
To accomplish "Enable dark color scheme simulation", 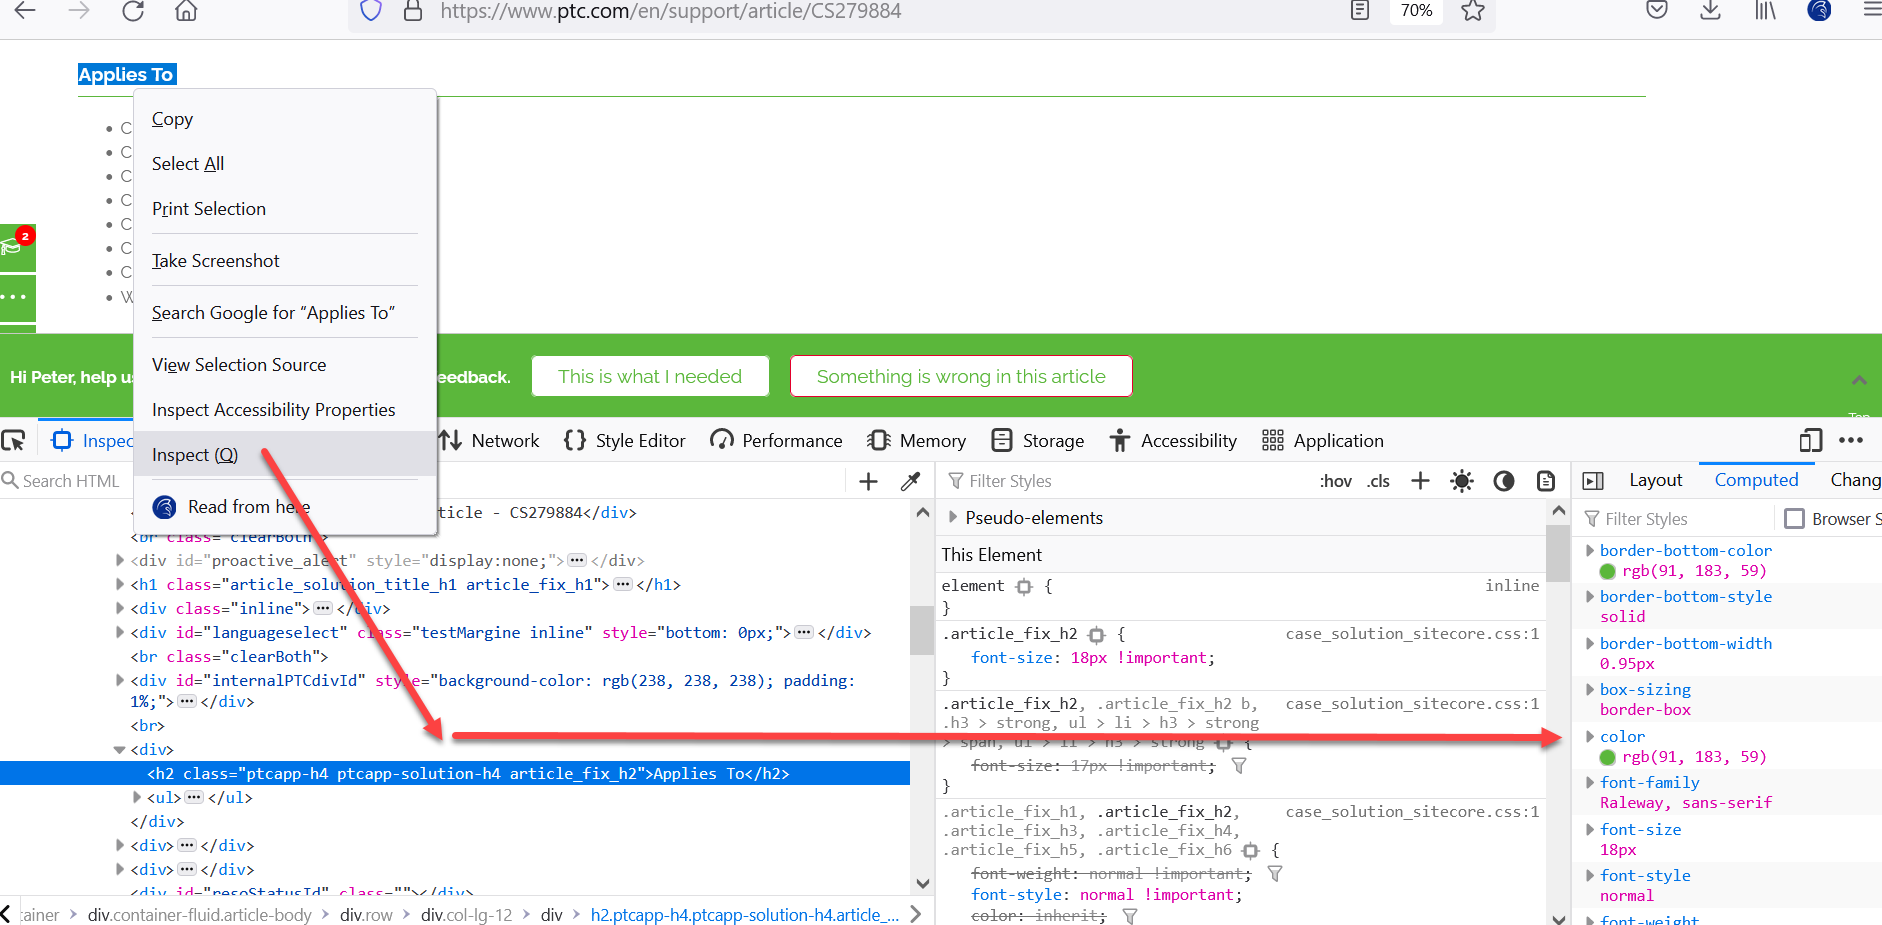I will click(x=1503, y=481).
